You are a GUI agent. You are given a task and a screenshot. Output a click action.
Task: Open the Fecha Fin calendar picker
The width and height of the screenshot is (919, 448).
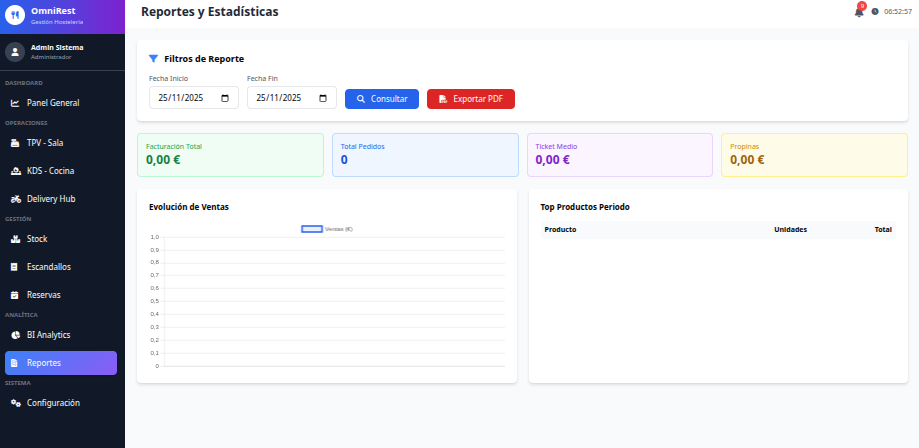pyautogui.click(x=323, y=99)
